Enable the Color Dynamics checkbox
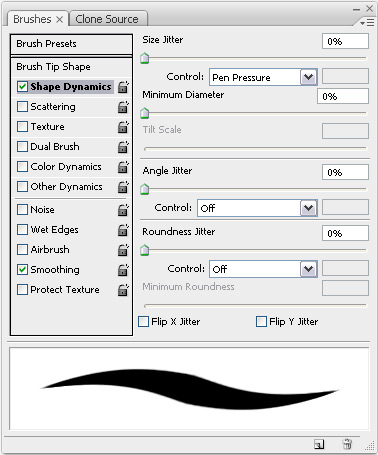 point(22,167)
